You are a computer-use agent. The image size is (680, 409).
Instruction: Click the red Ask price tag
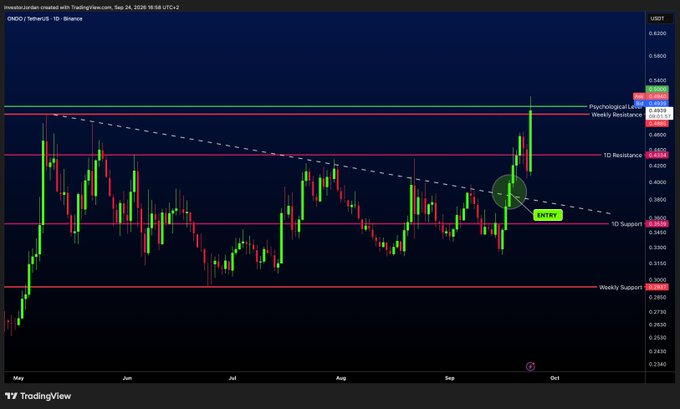[x=650, y=96]
